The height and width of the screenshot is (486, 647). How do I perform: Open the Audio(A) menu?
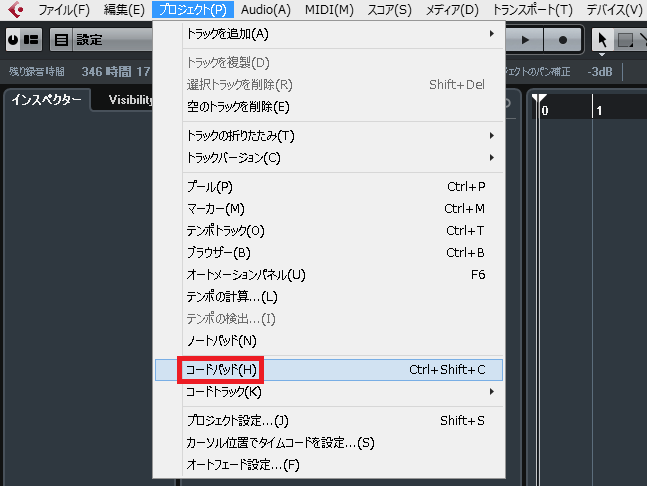point(266,9)
